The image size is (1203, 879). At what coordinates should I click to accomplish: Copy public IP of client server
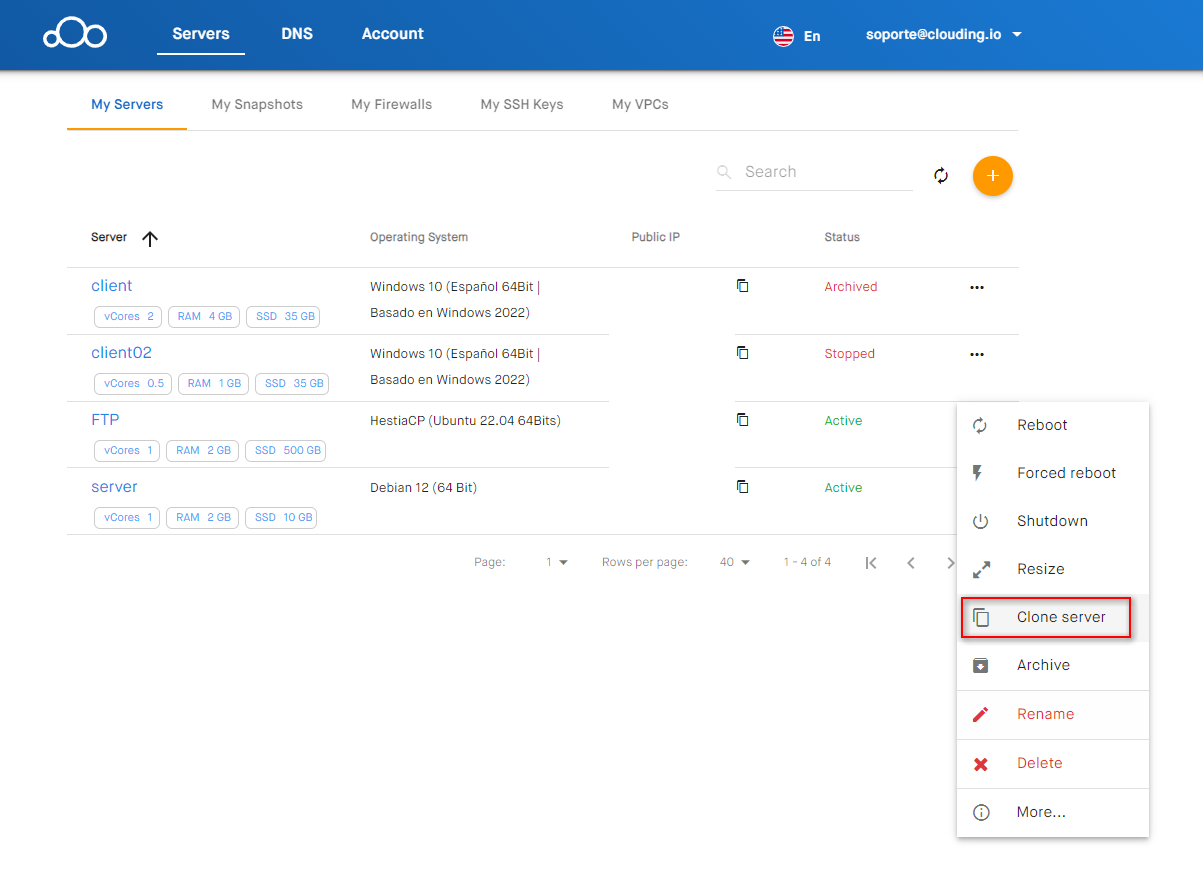(x=742, y=286)
